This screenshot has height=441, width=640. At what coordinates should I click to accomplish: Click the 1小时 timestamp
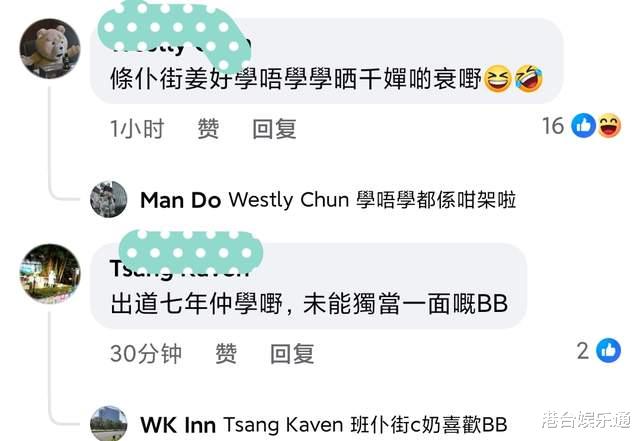[137, 129]
